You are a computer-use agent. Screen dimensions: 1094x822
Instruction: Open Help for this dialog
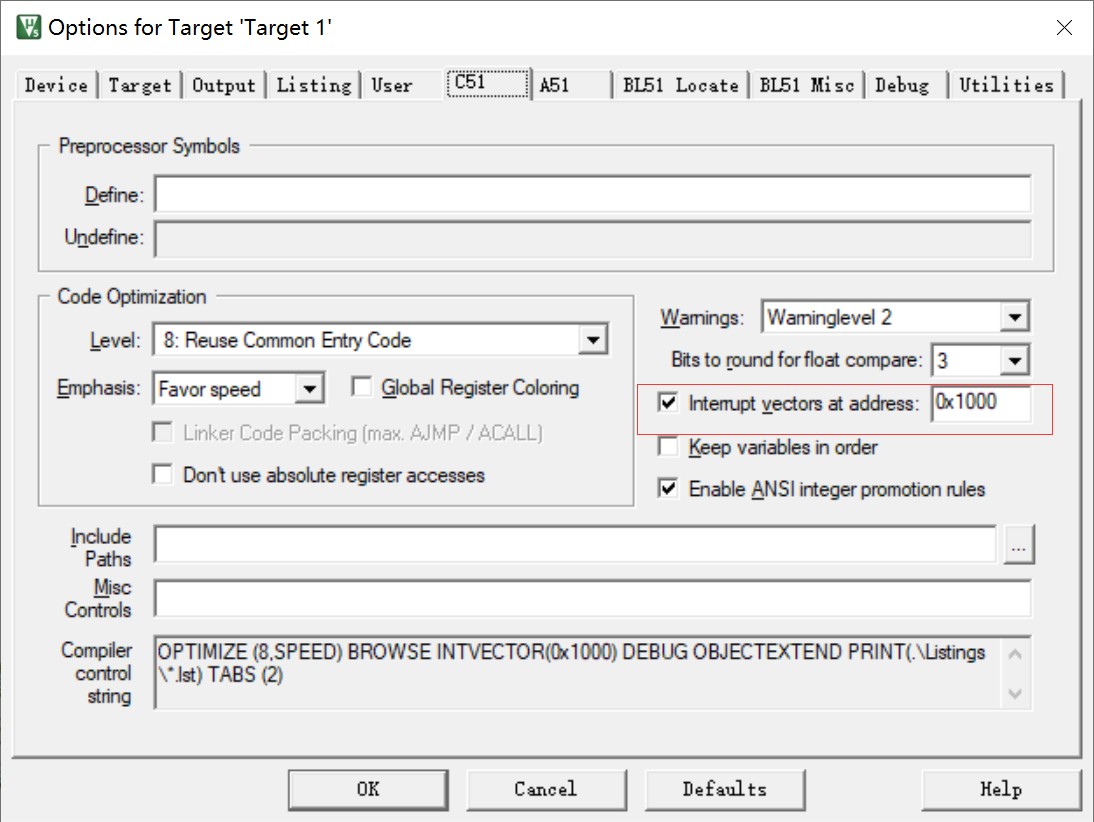pos(1001,789)
